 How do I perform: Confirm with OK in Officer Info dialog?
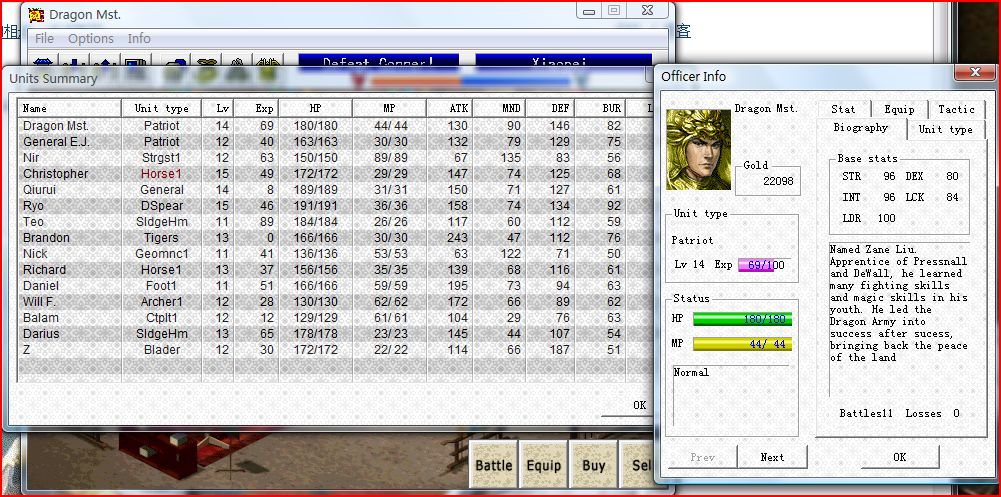coord(899,457)
